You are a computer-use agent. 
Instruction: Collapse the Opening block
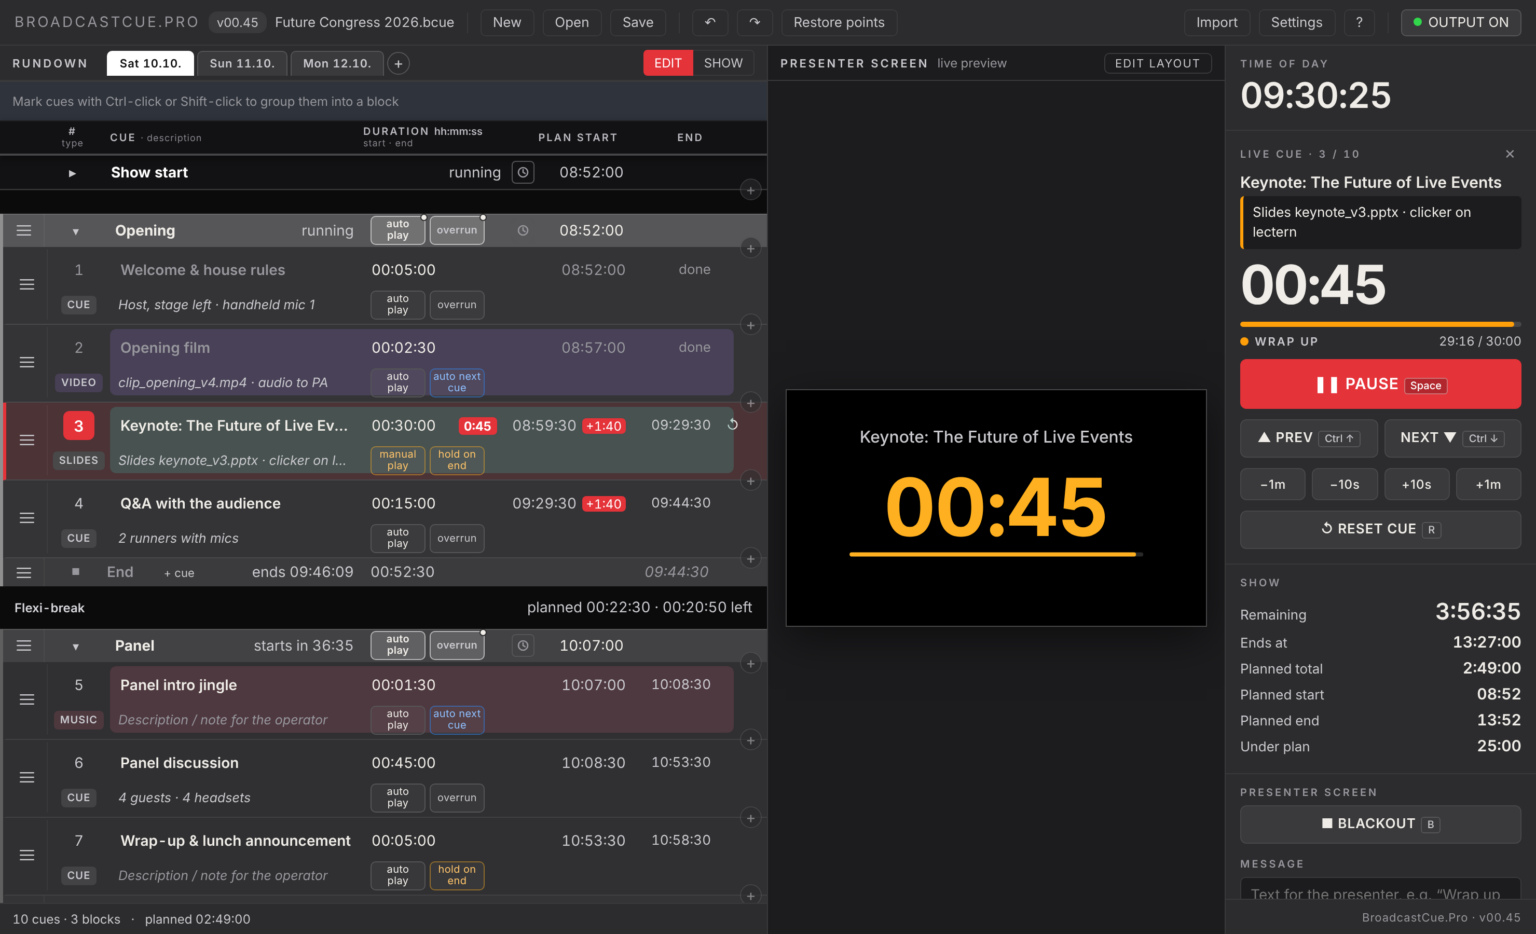coord(76,231)
